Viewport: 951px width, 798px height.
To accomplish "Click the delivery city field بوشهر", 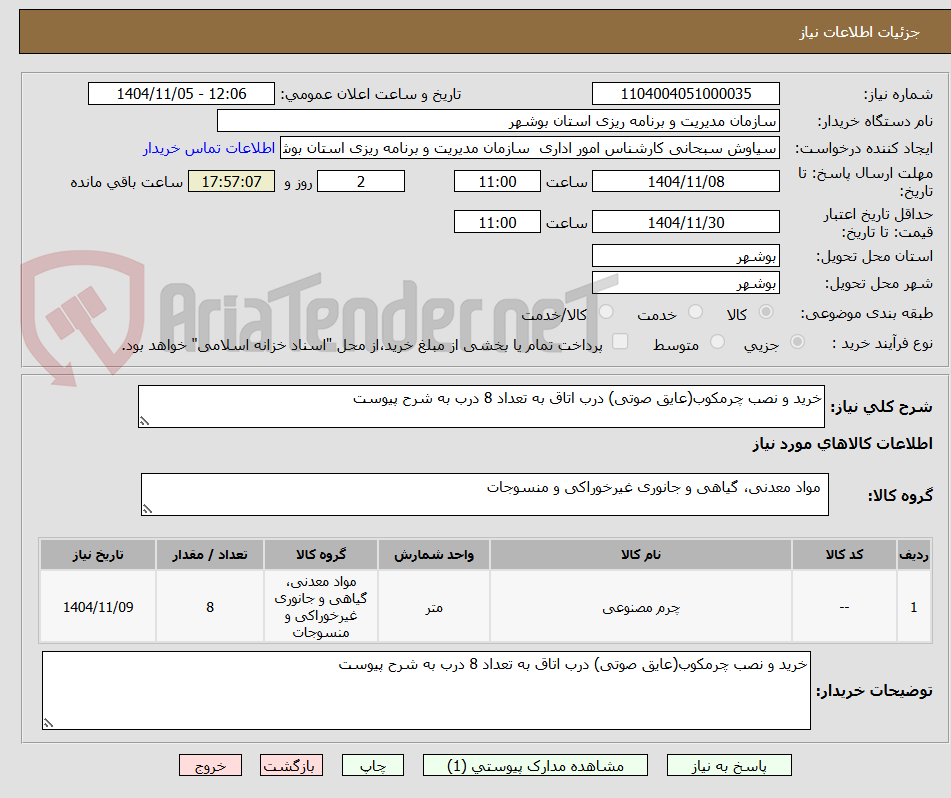I will tap(686, 283).
